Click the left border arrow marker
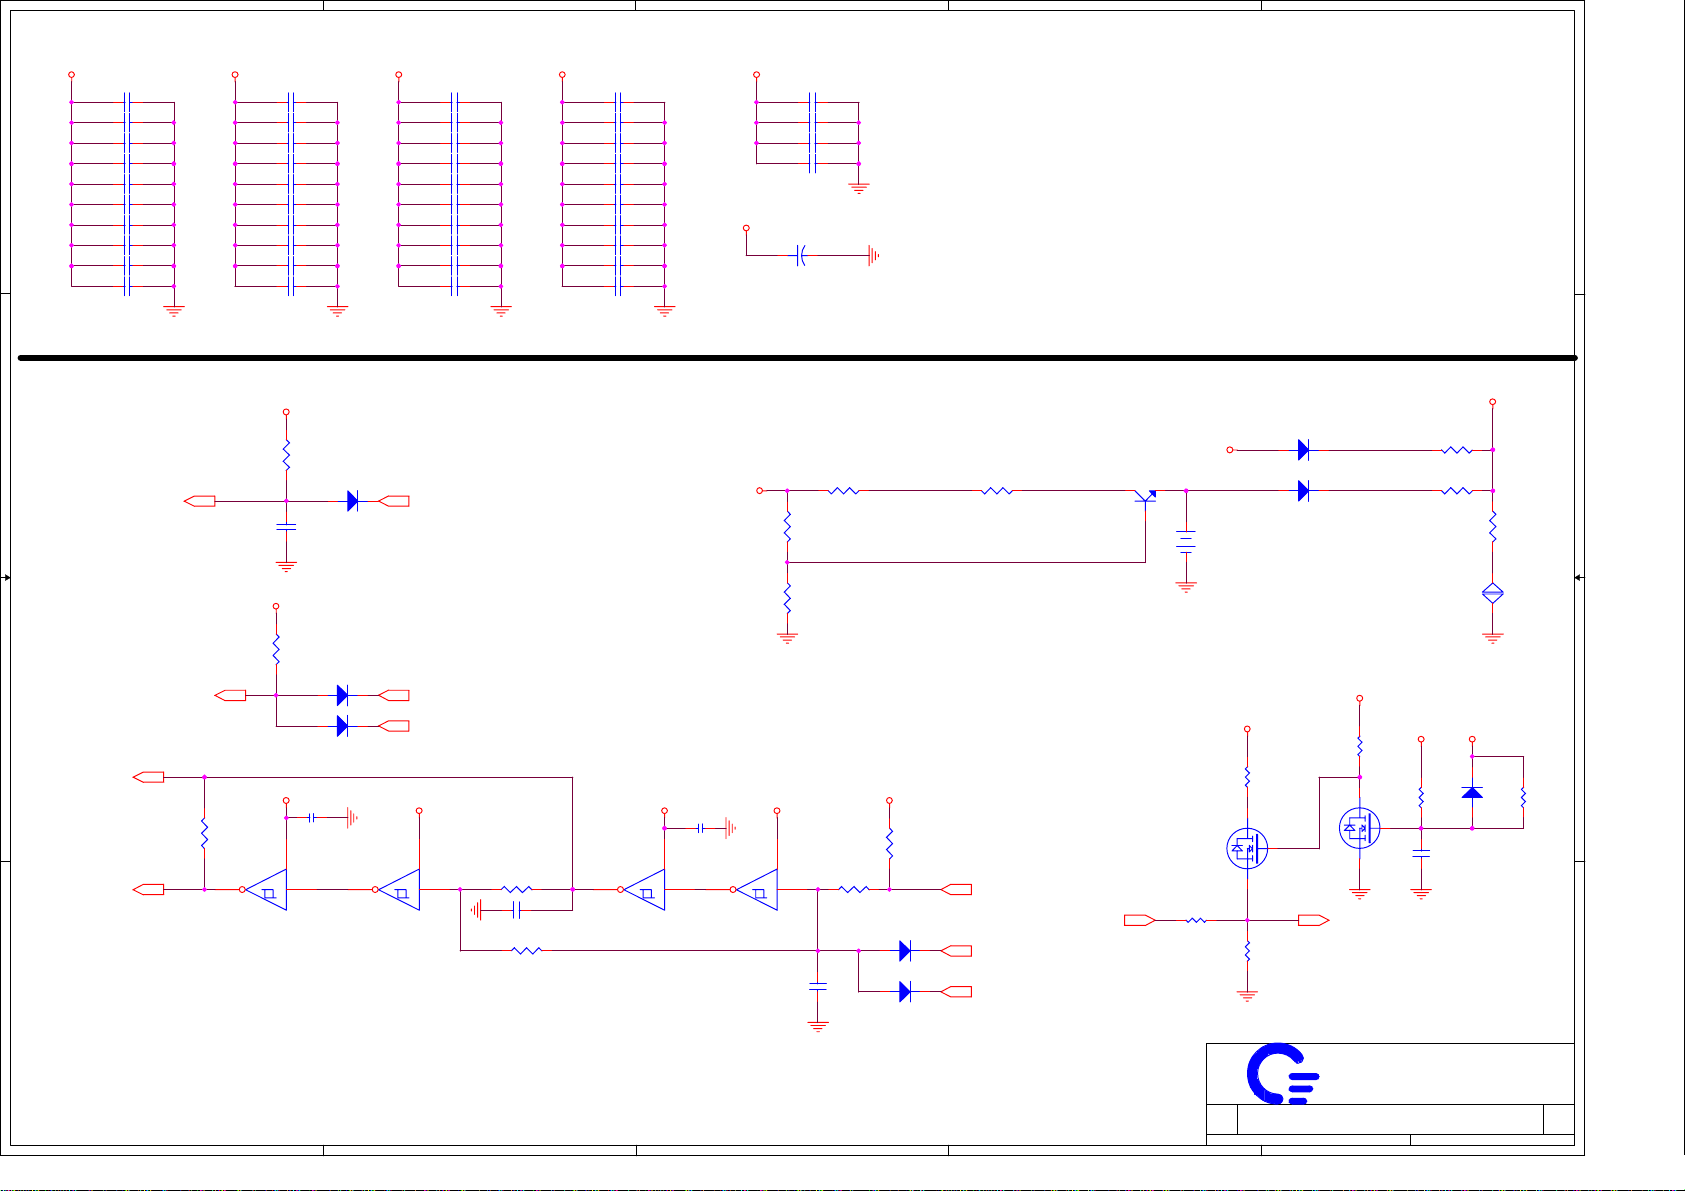Screen dimensions: 1685x1191 click(x=7, y=577)
